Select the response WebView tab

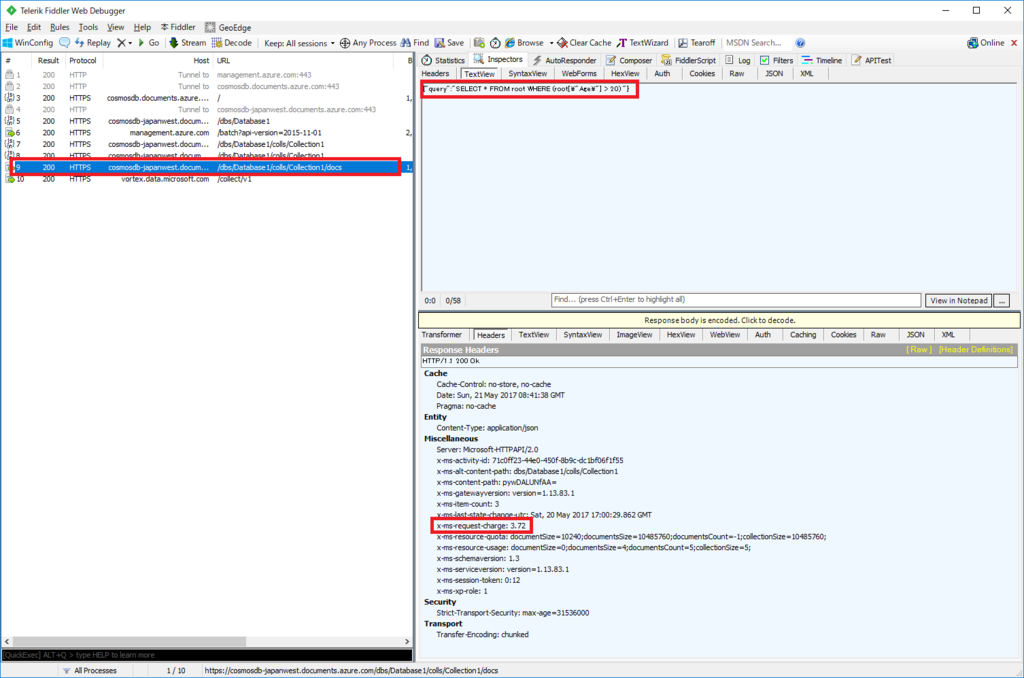(724, 334)
